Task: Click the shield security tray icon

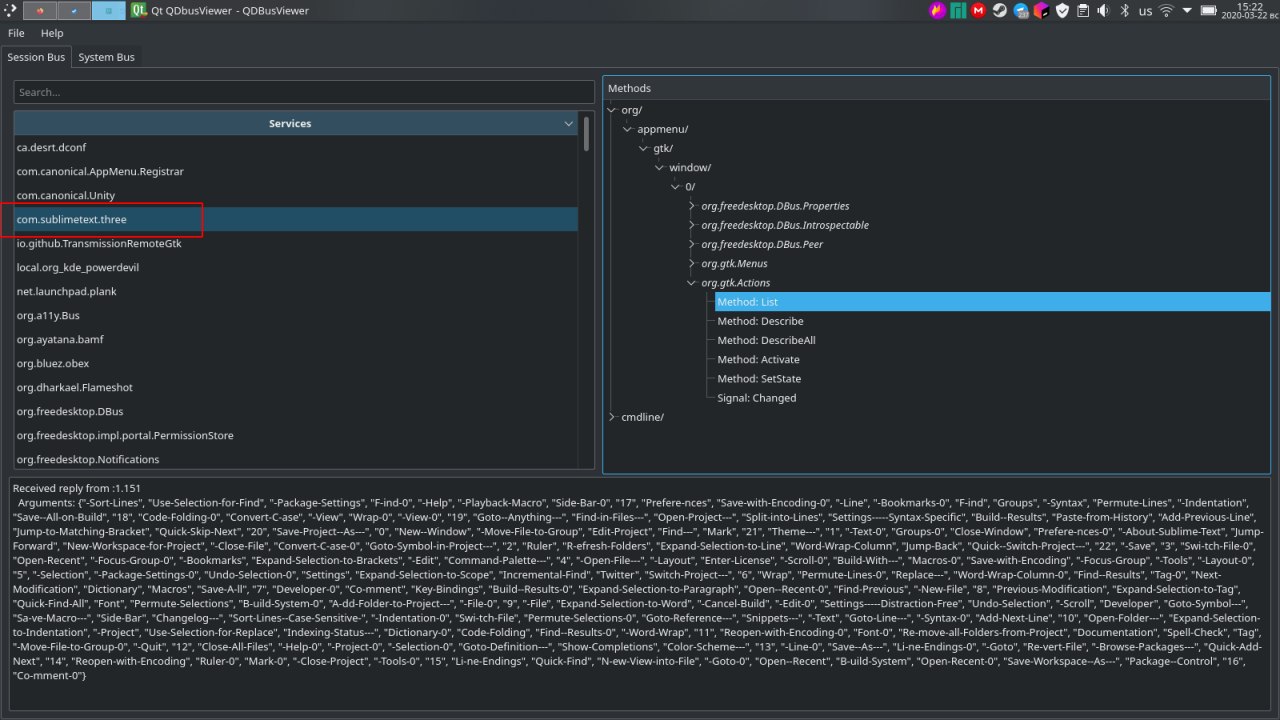Action: coord(1062,11)
